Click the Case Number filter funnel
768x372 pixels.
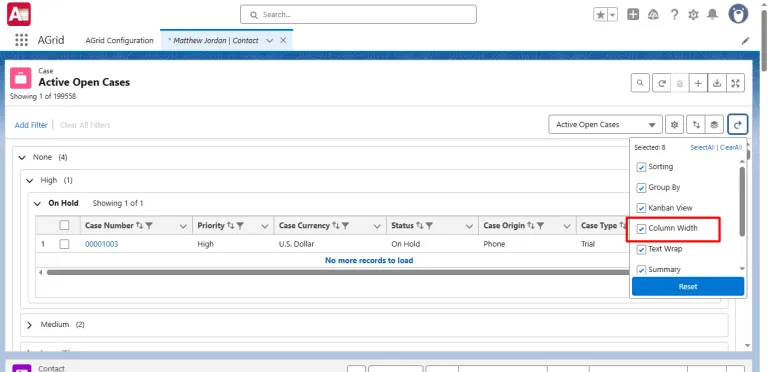(149, 226)
